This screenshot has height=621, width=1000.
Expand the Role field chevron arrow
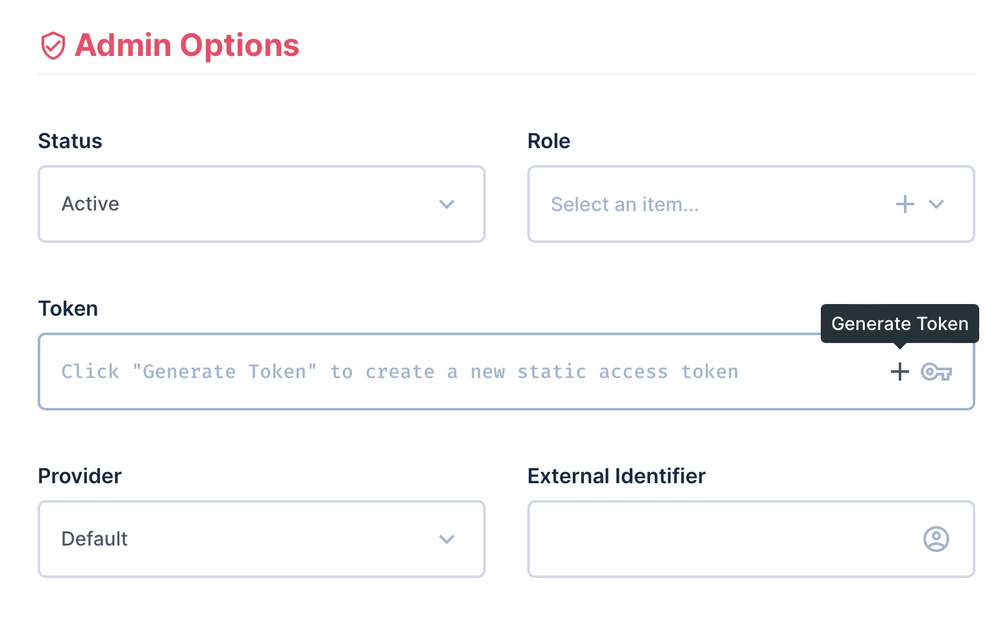point(937,204)
